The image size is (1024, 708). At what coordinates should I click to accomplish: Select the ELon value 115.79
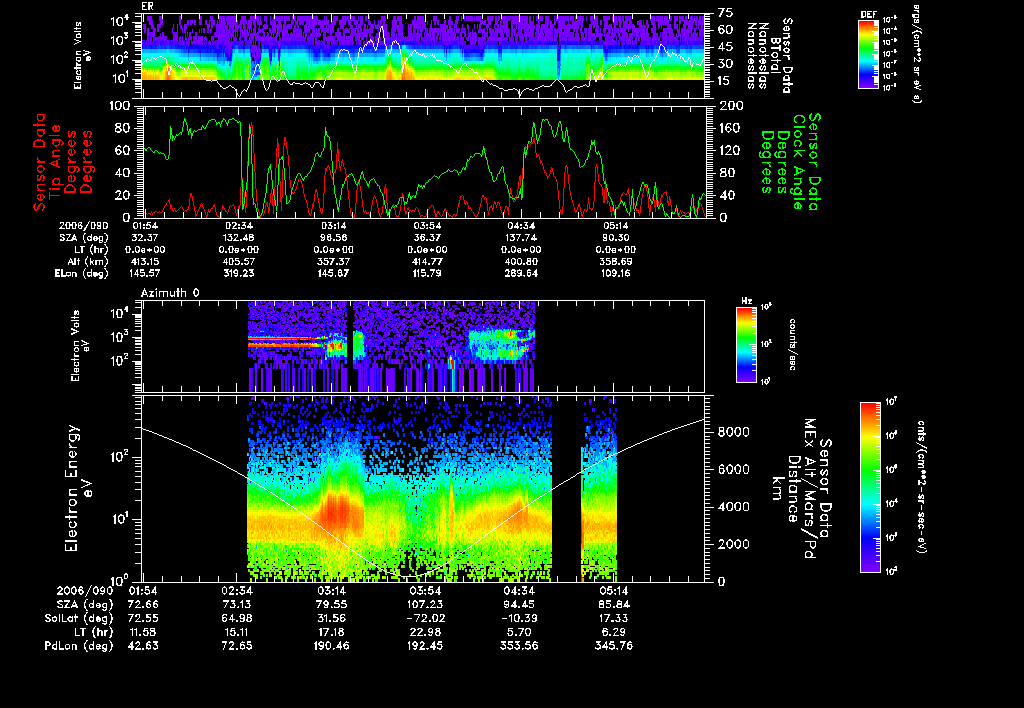[x=427, y=274]
